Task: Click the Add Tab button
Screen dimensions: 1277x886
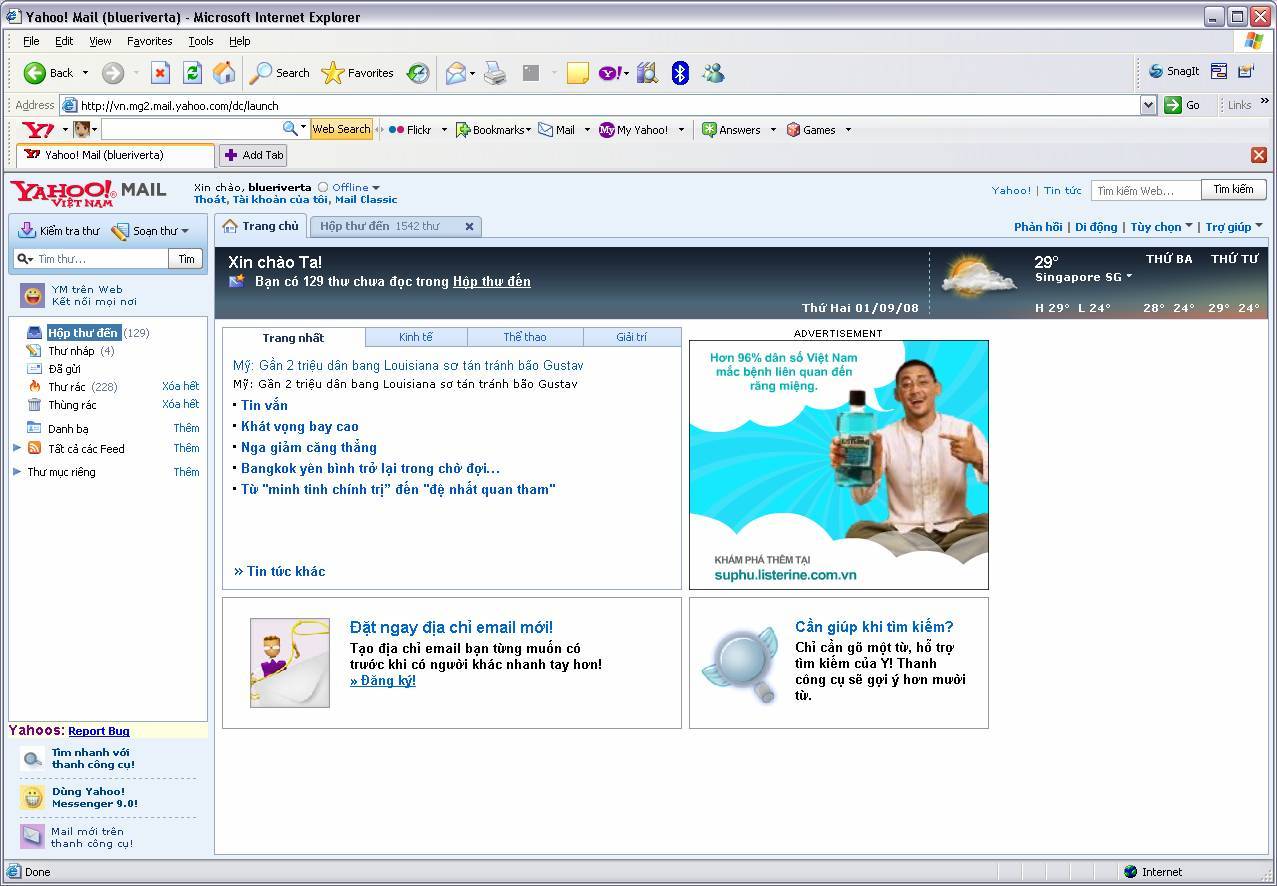Action: point(254,155)
